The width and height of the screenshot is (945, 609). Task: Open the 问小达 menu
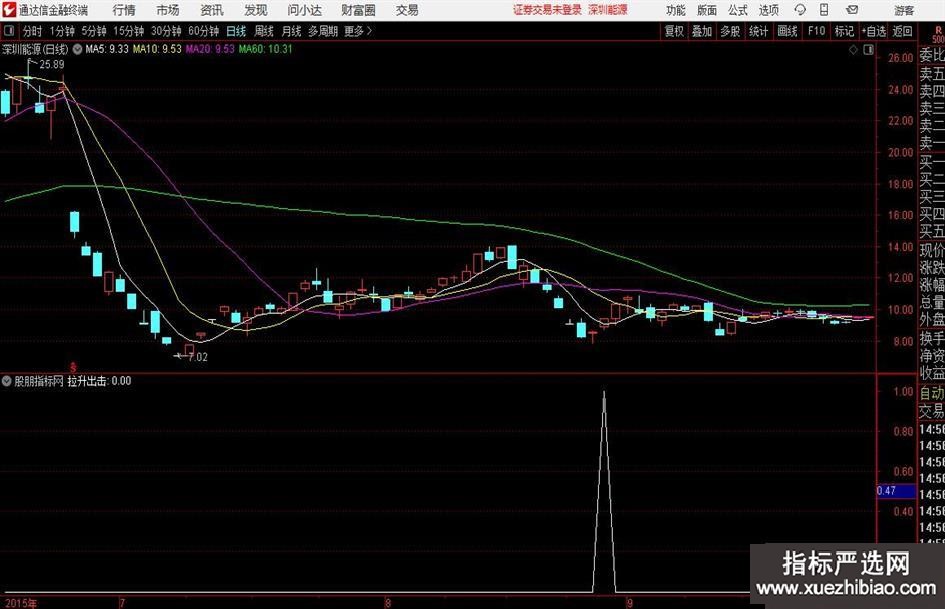click(x=304, y=10)
